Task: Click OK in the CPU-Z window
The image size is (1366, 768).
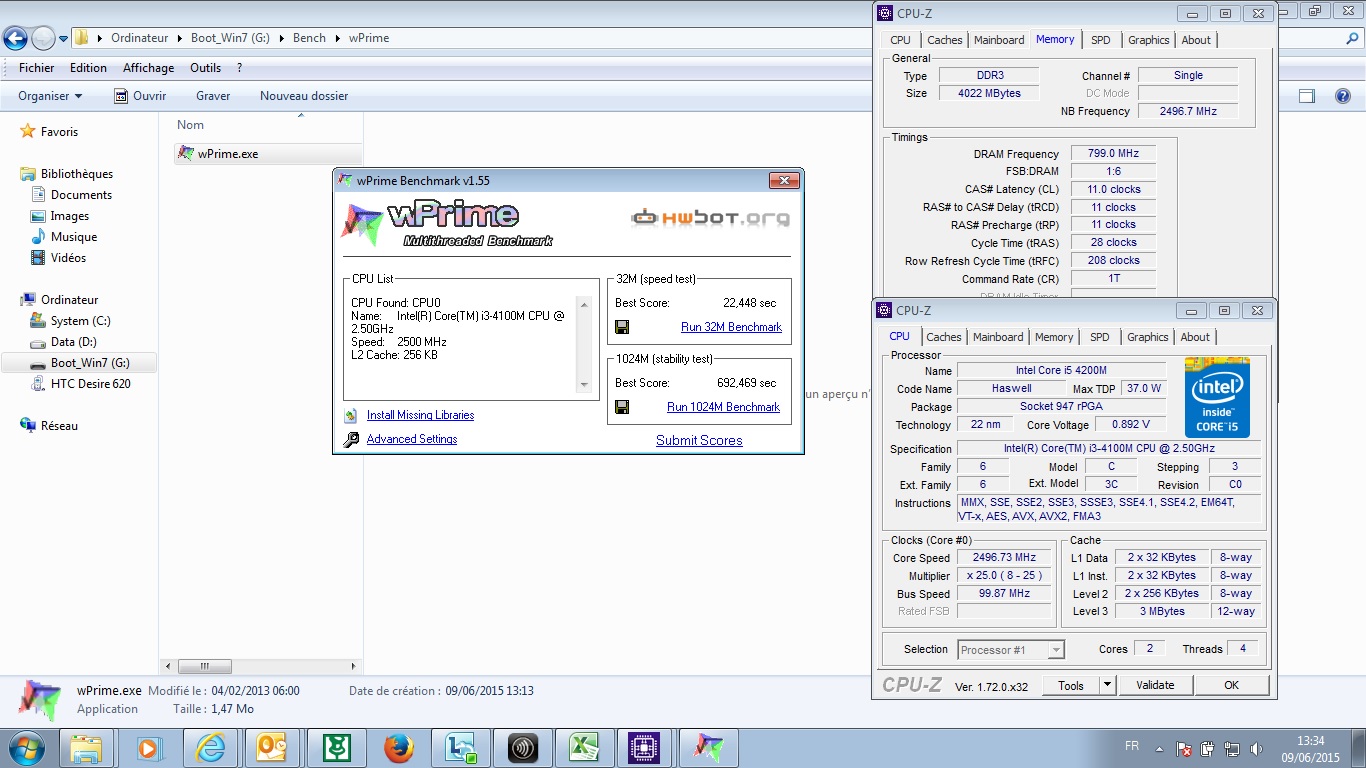Action: [1231, 685]
